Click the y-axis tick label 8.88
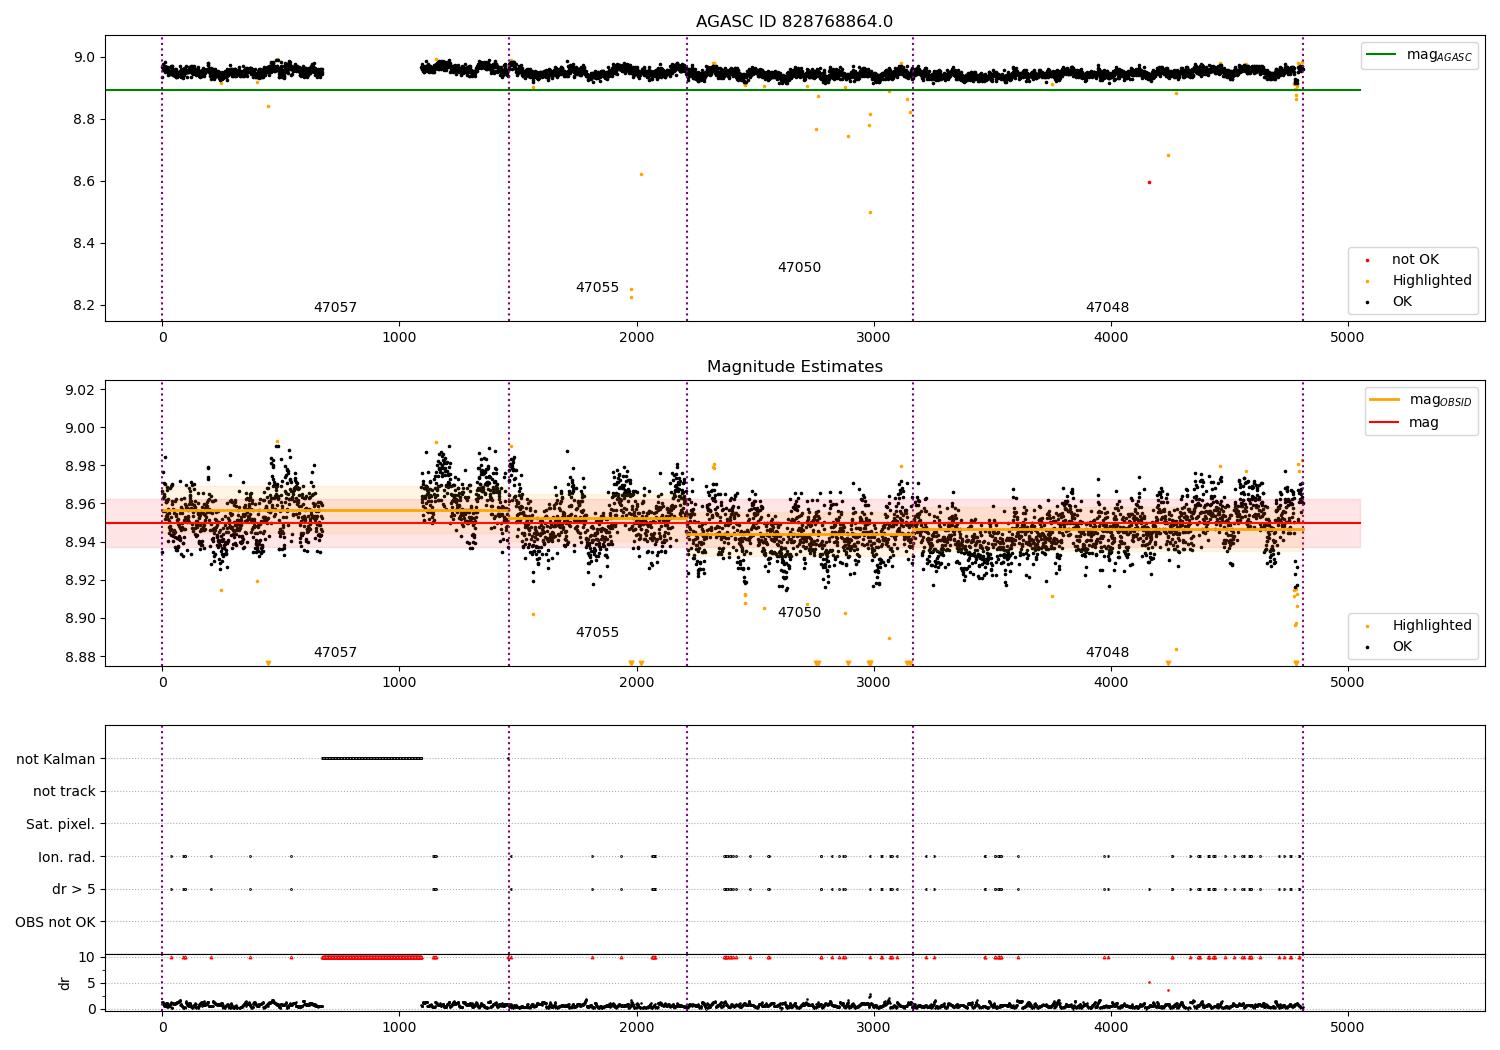 79,657
